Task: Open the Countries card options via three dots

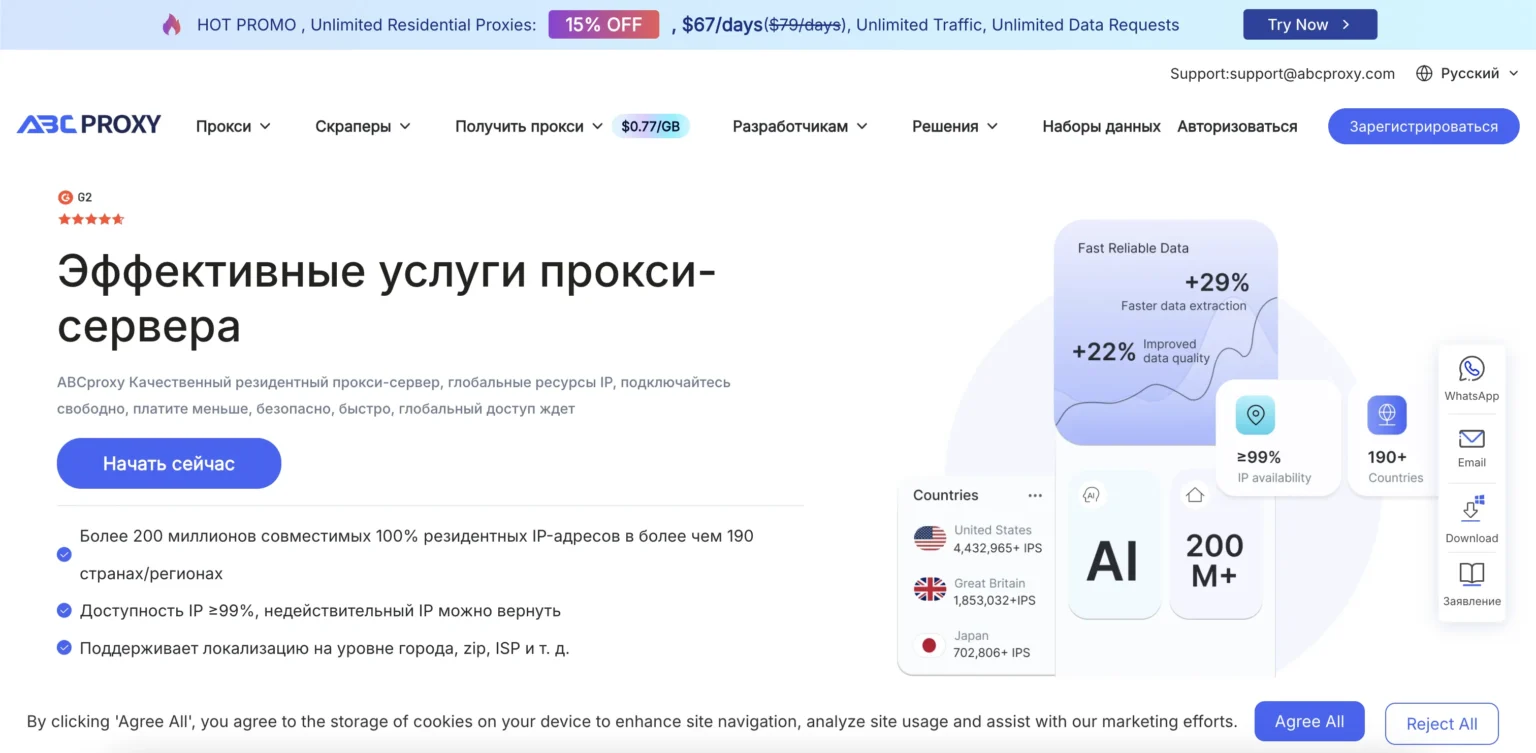Action: (1034, 495)
